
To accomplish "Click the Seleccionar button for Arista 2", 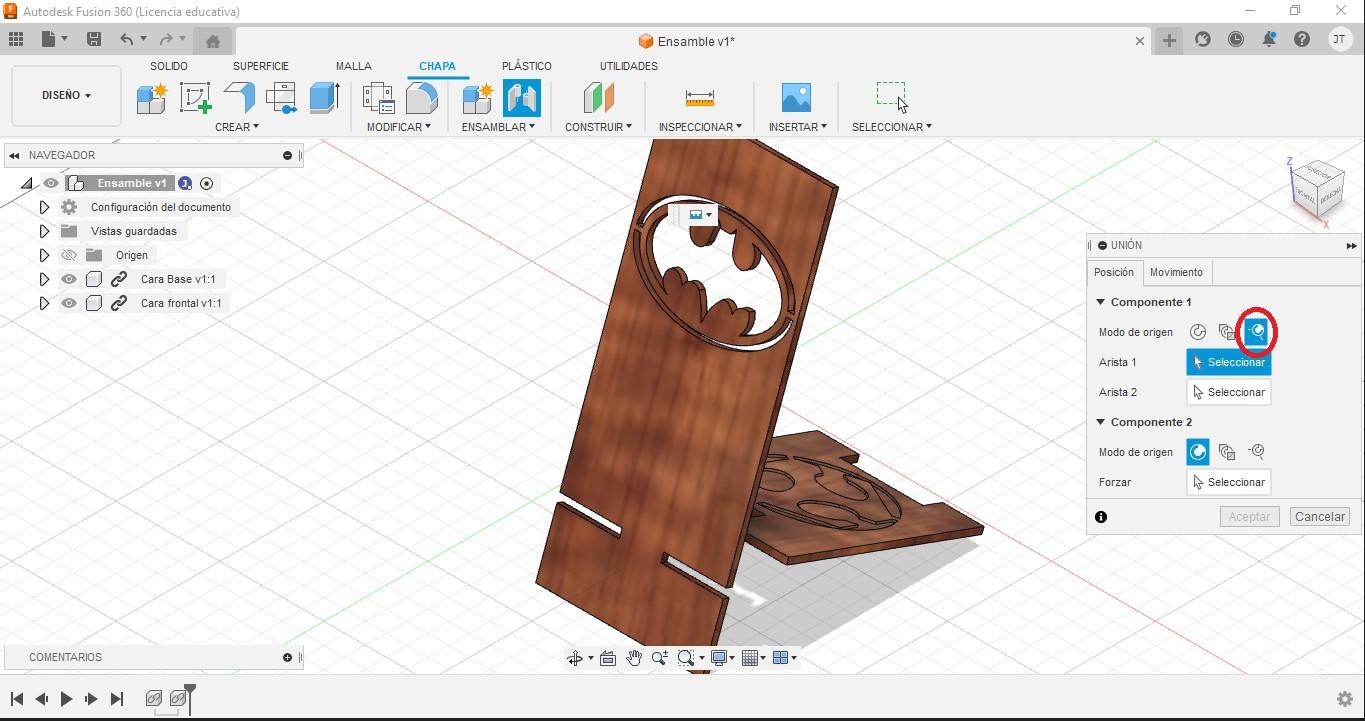I will pyautogui.click(x=1228, y=391).
